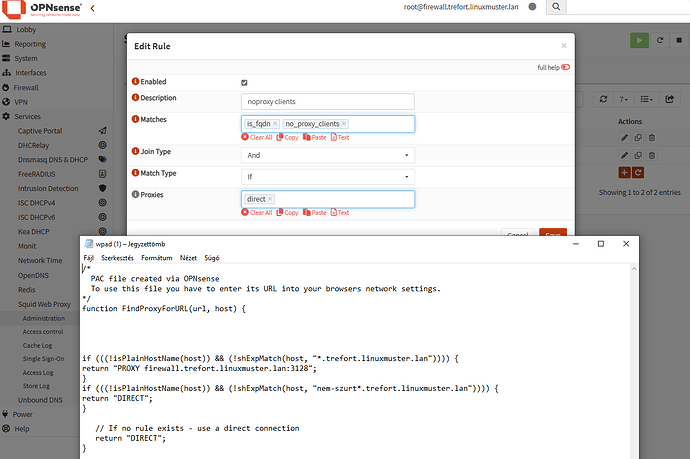Open the Join Type dropdown
The width and height of the screenshot is (690, 459).
(x=328, y=155)
